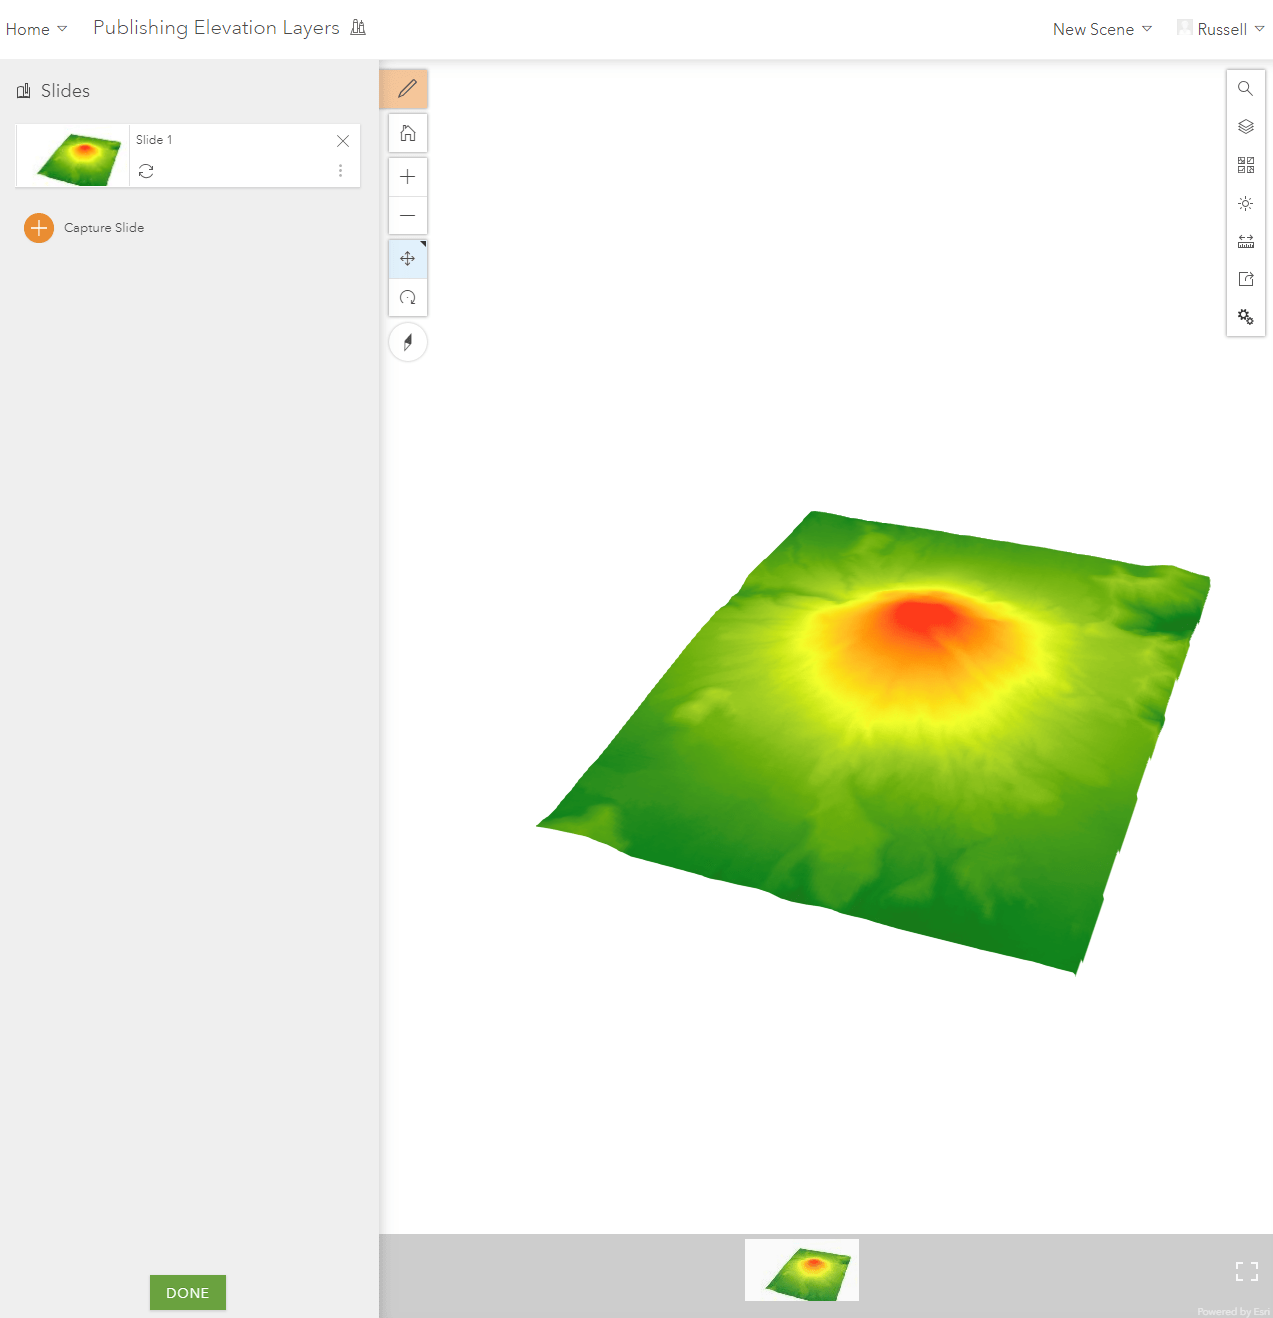Click the green DONE button
Viewport: 1273px width, 1318px height.
(188, 1292)
